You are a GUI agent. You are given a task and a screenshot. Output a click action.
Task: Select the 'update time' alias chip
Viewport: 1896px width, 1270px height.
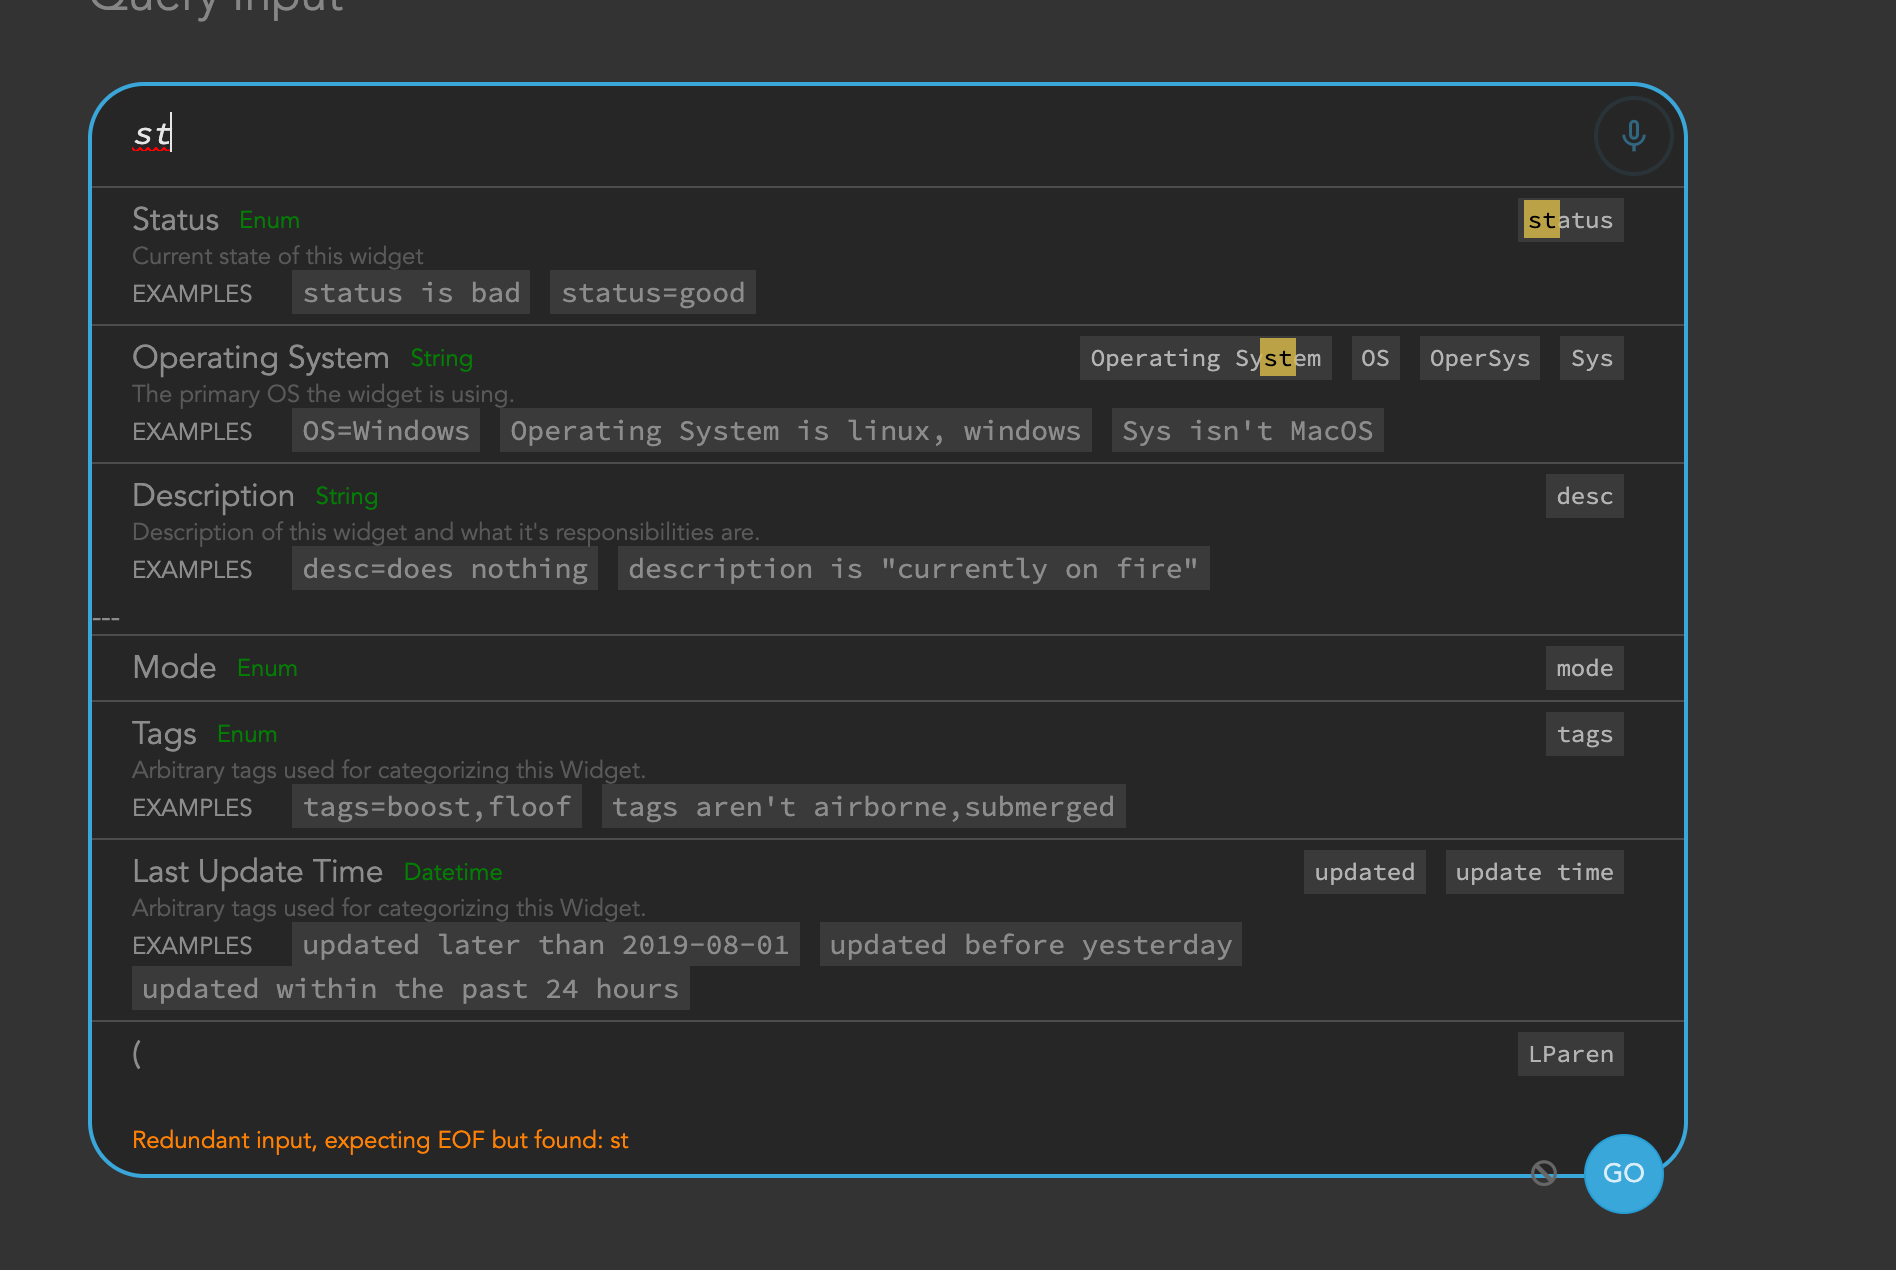click(1534, 872)
